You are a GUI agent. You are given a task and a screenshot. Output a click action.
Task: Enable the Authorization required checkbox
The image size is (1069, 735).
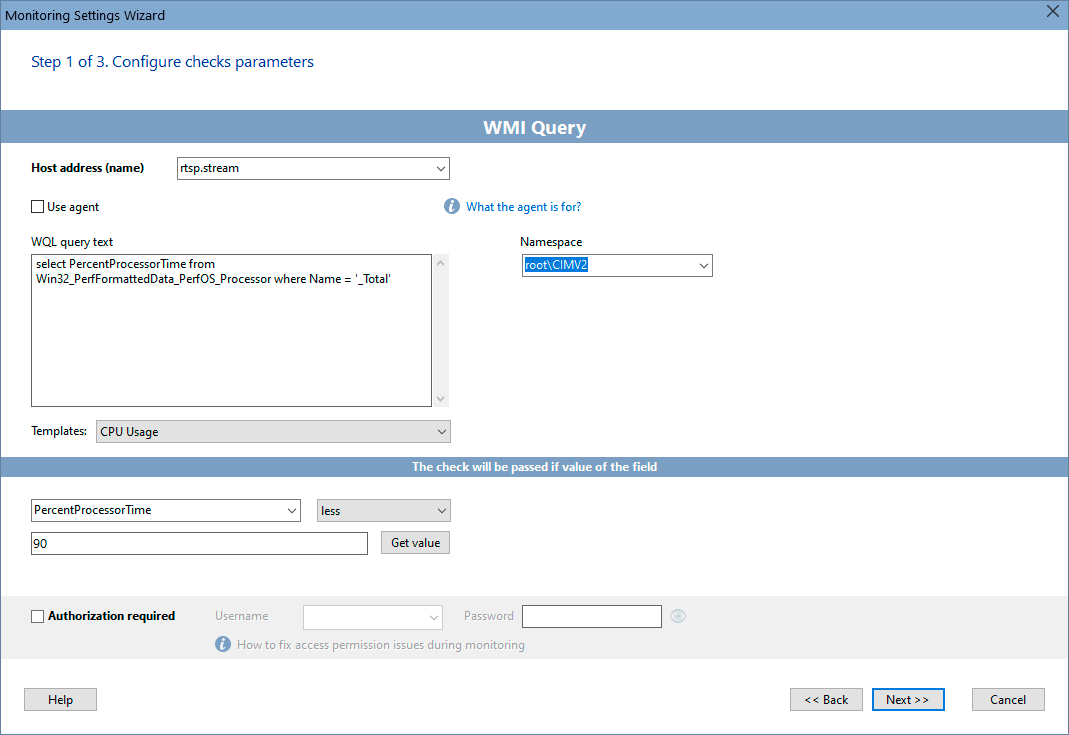click(37, 616)
